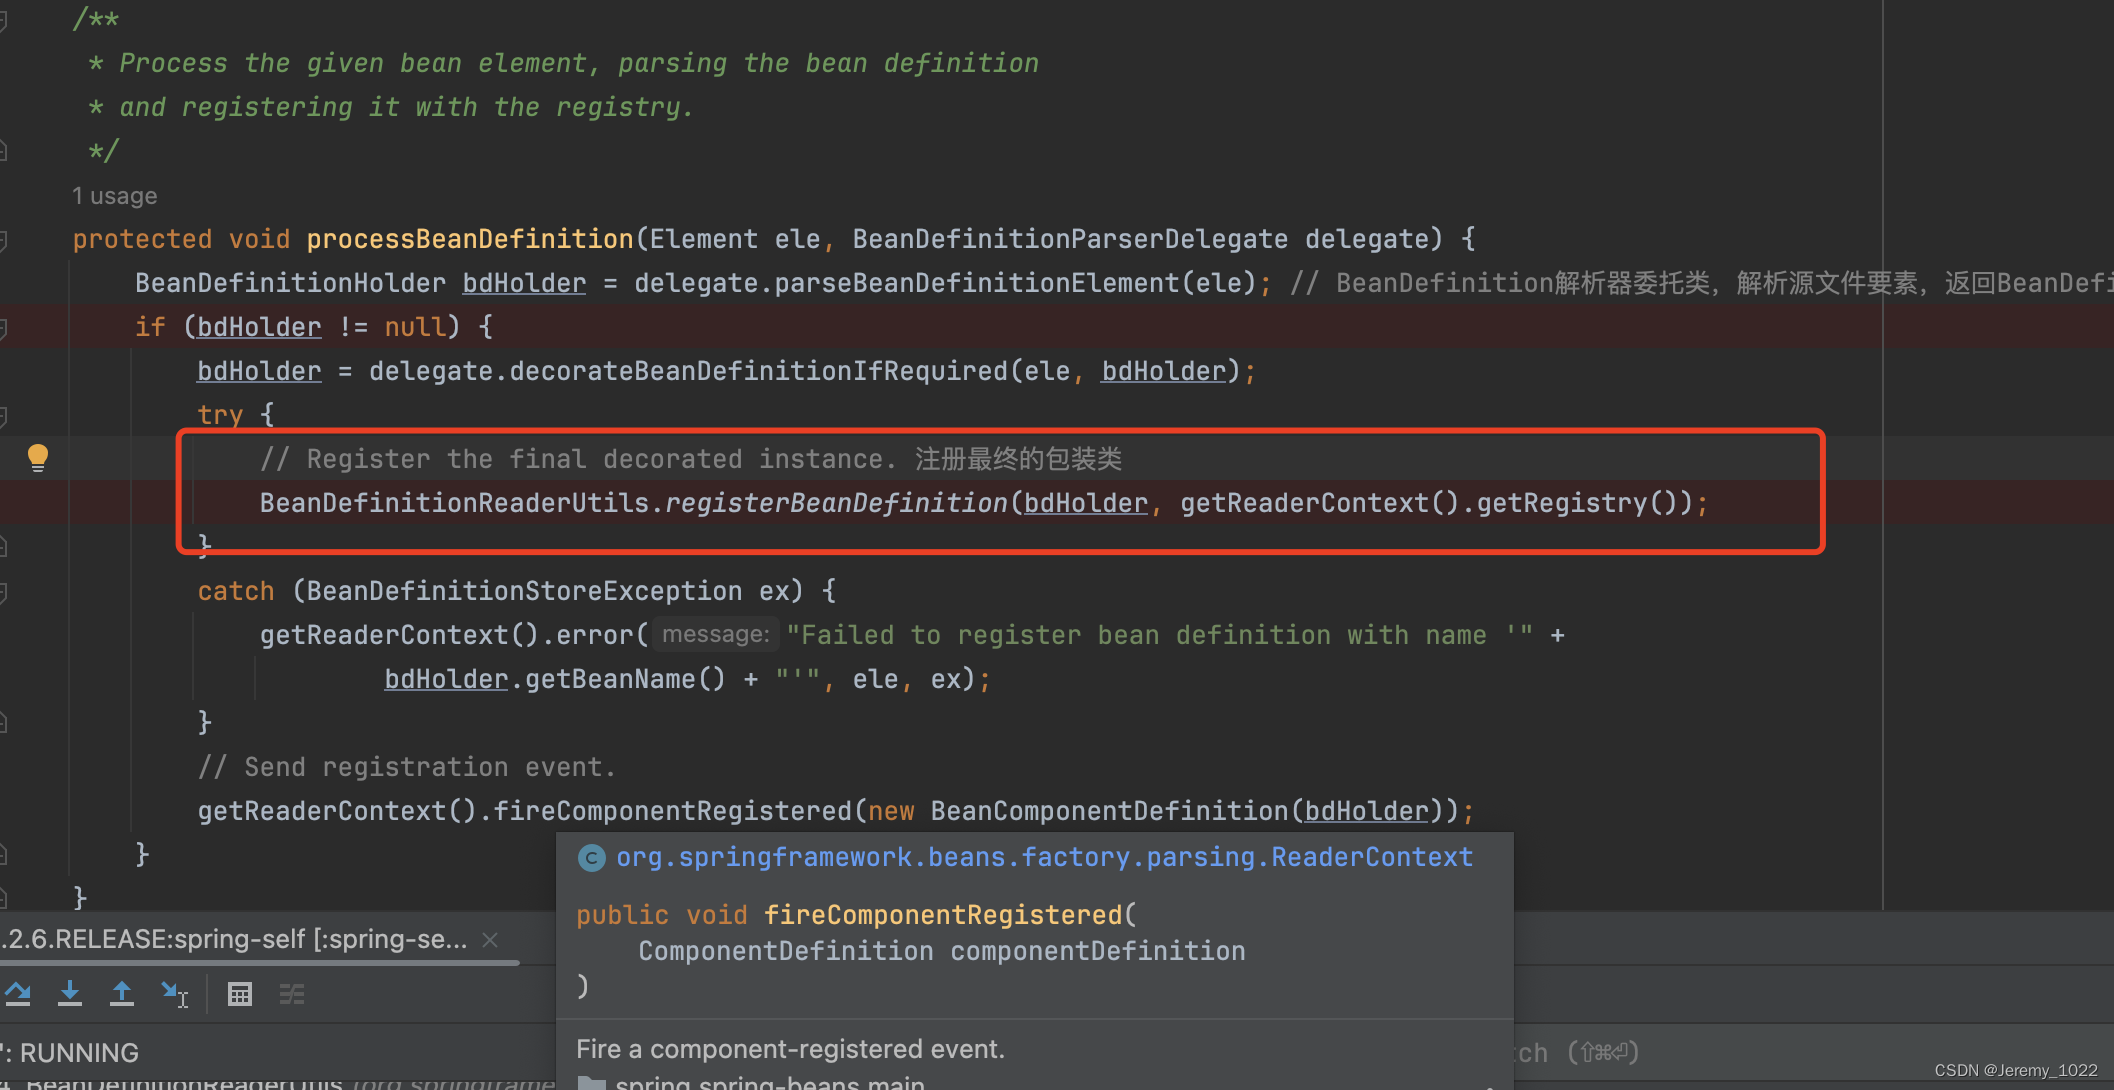
Task: Click the italic registerBeanDefinition call
Action: 837,503
